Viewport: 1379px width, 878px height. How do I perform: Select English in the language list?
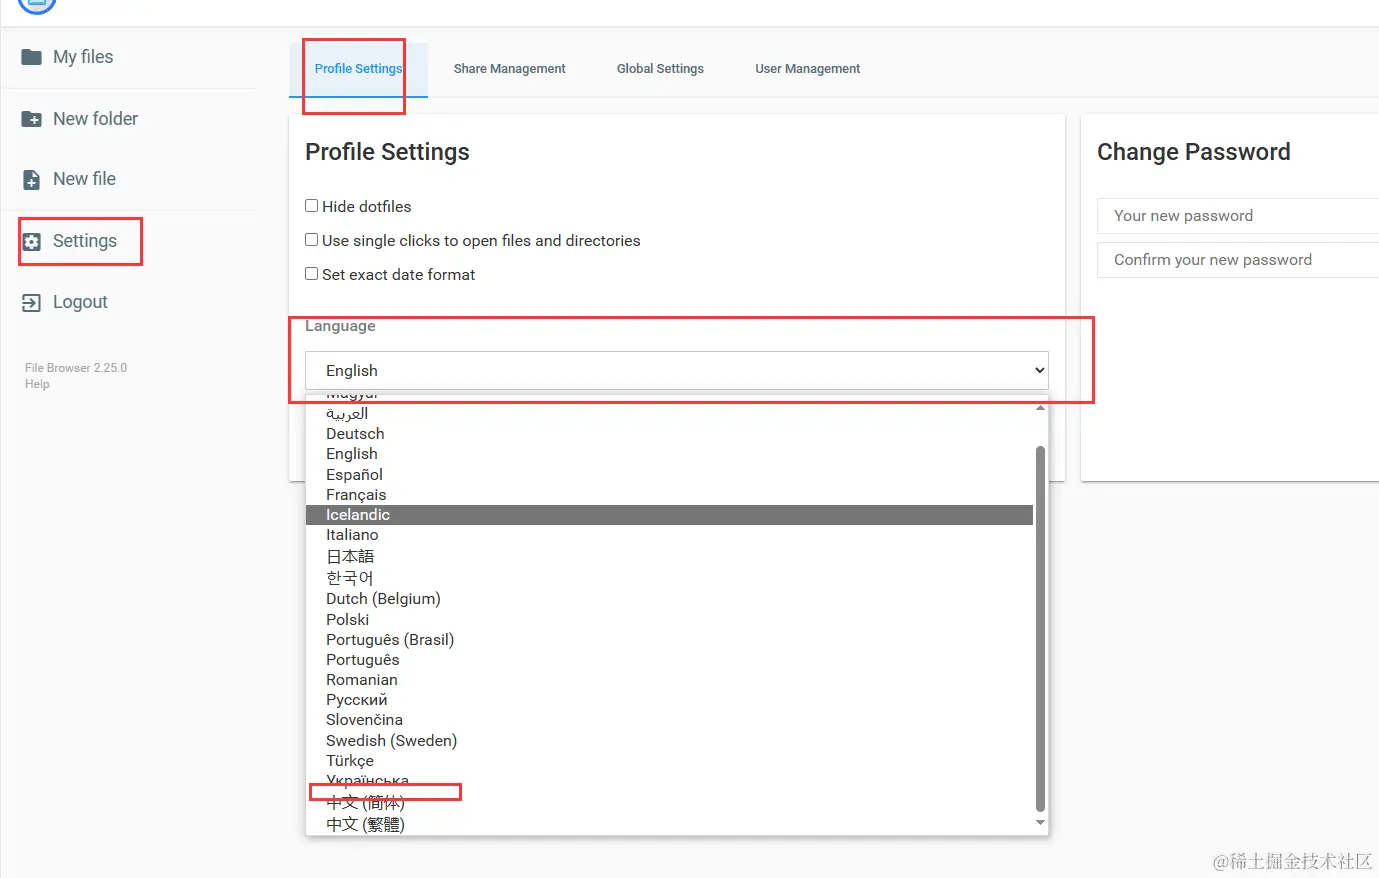tap(669, 454)
